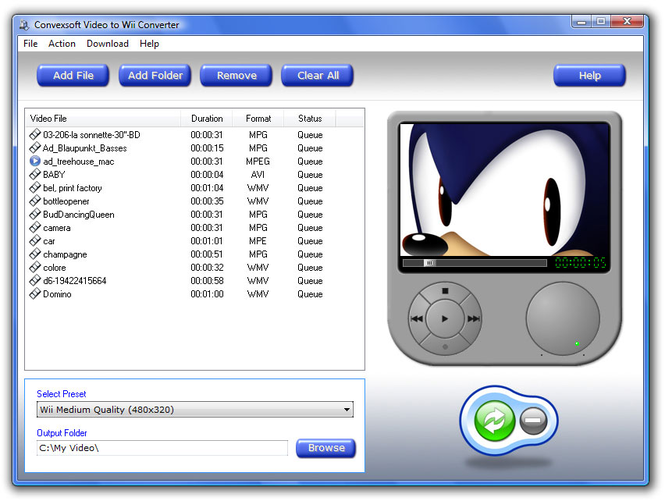This screenshot has height=501, width=665.
Task: Cancel conversion with the grey minus button
Action: 533,420
